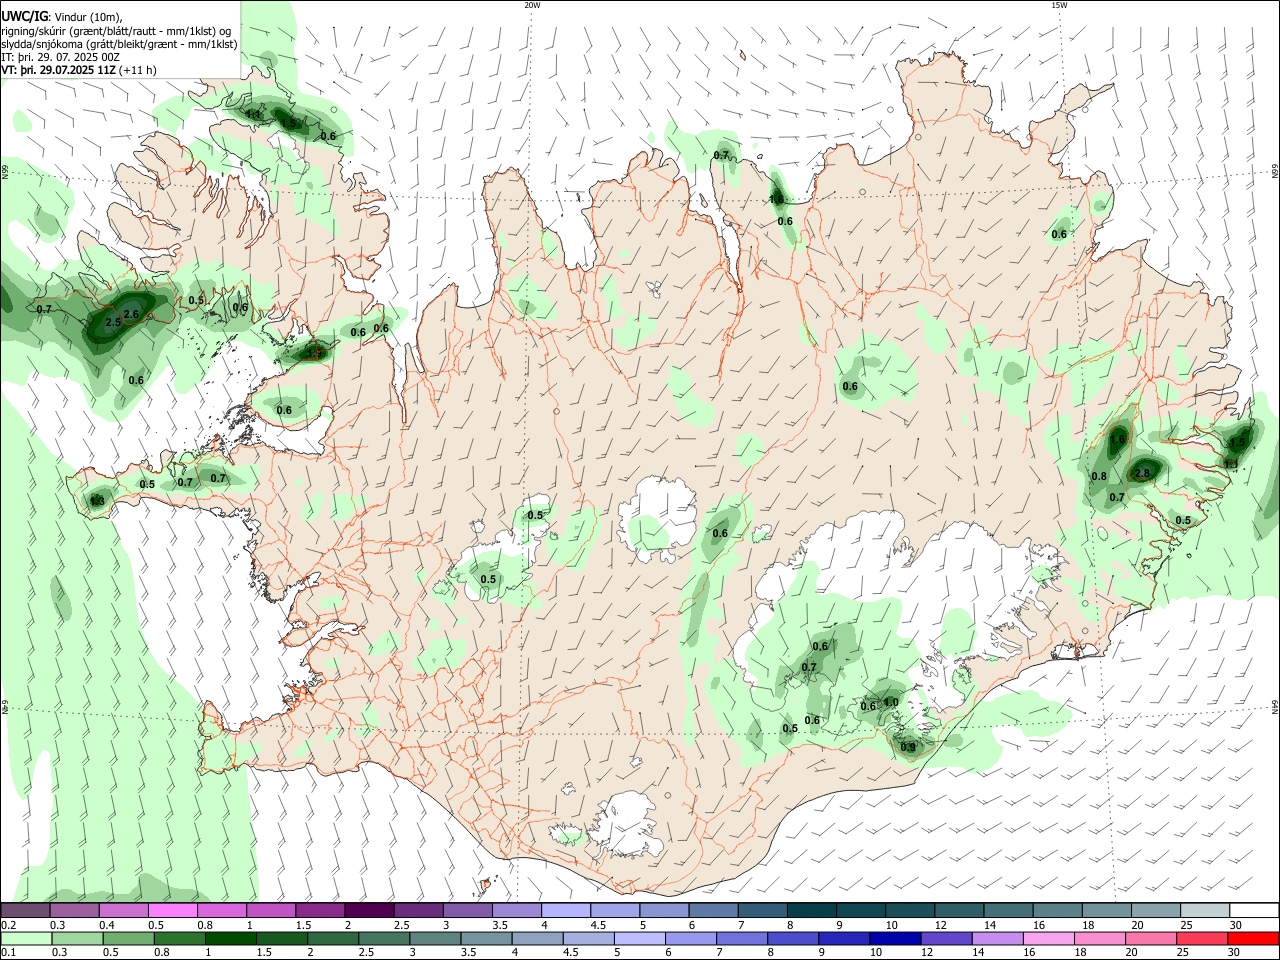Select the pale grey swatch starting at 25 in the upper scale

[1205, 911]
